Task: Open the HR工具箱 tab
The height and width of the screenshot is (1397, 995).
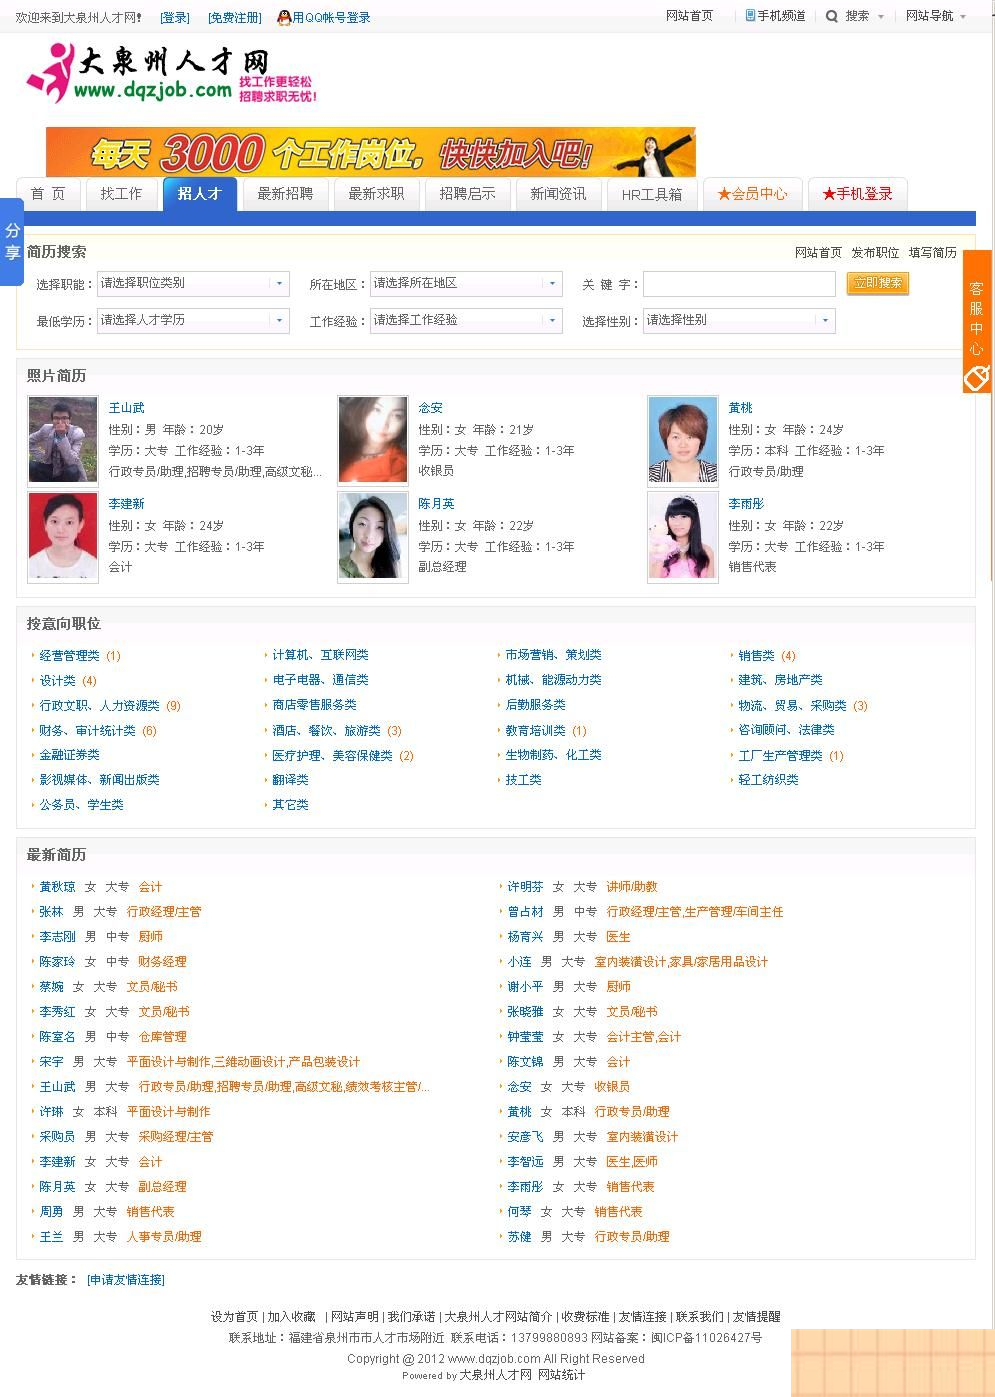Action: [x=652, y=195]
